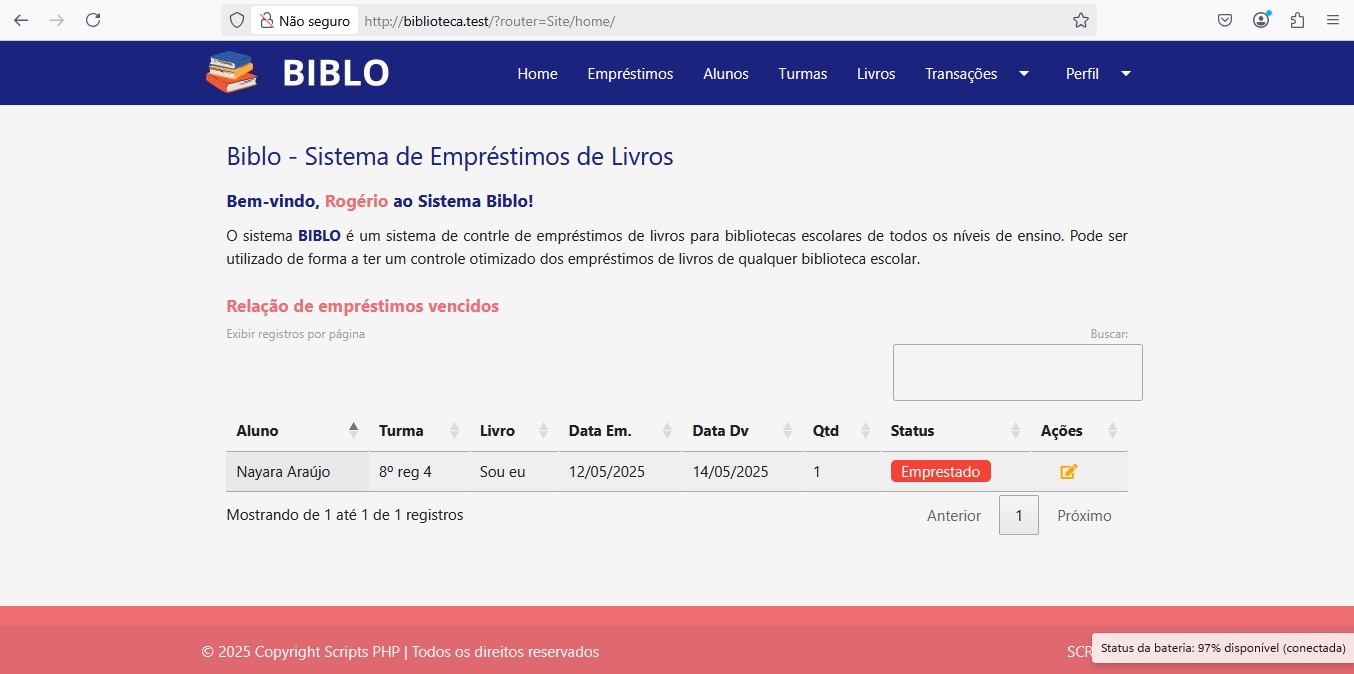The width and height of the screenshot is (1354, 674).
Task: Reload the page using the browser refresh icon
Action: (x=93, y=20)
